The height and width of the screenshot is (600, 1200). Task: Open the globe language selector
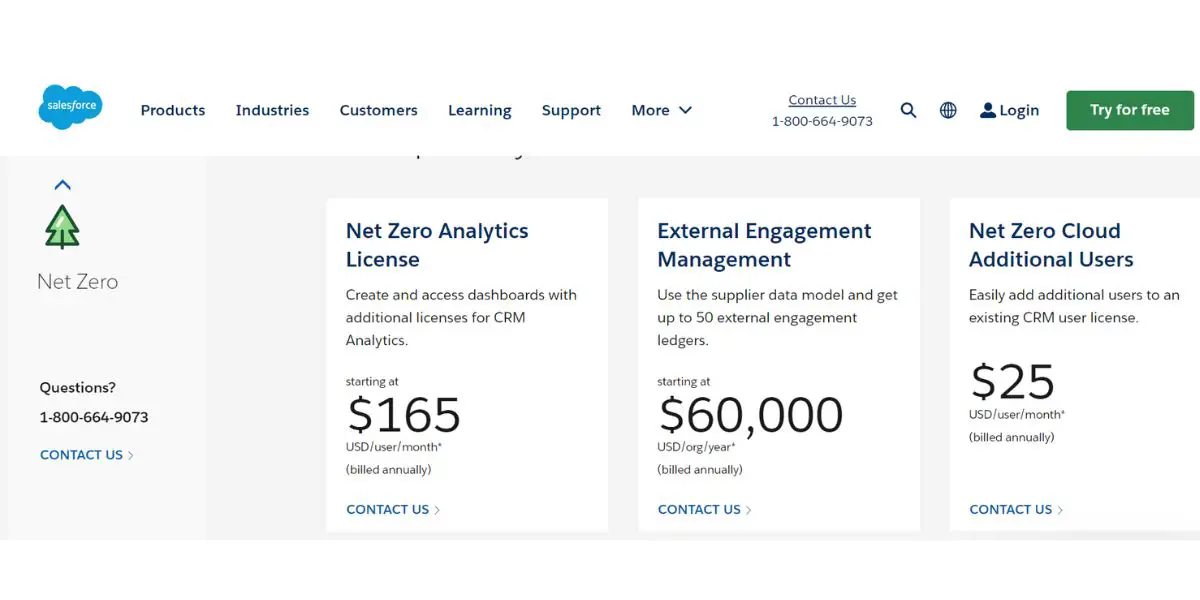(x=948, y=110)
